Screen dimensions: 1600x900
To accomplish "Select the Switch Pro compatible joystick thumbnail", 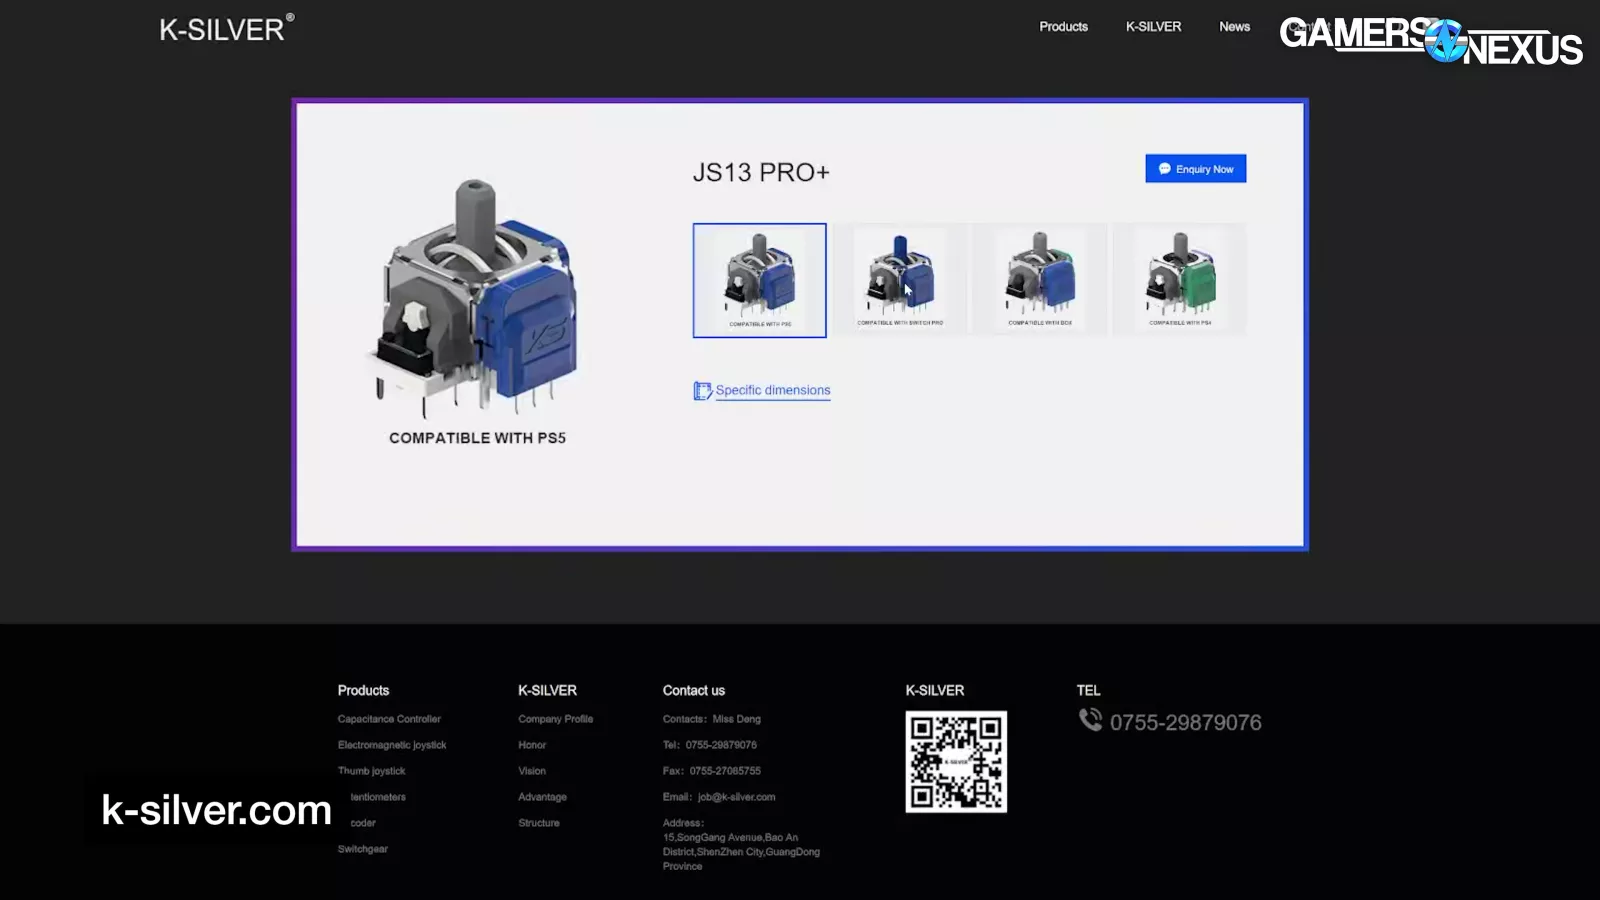I will click(x=900, y=280).
